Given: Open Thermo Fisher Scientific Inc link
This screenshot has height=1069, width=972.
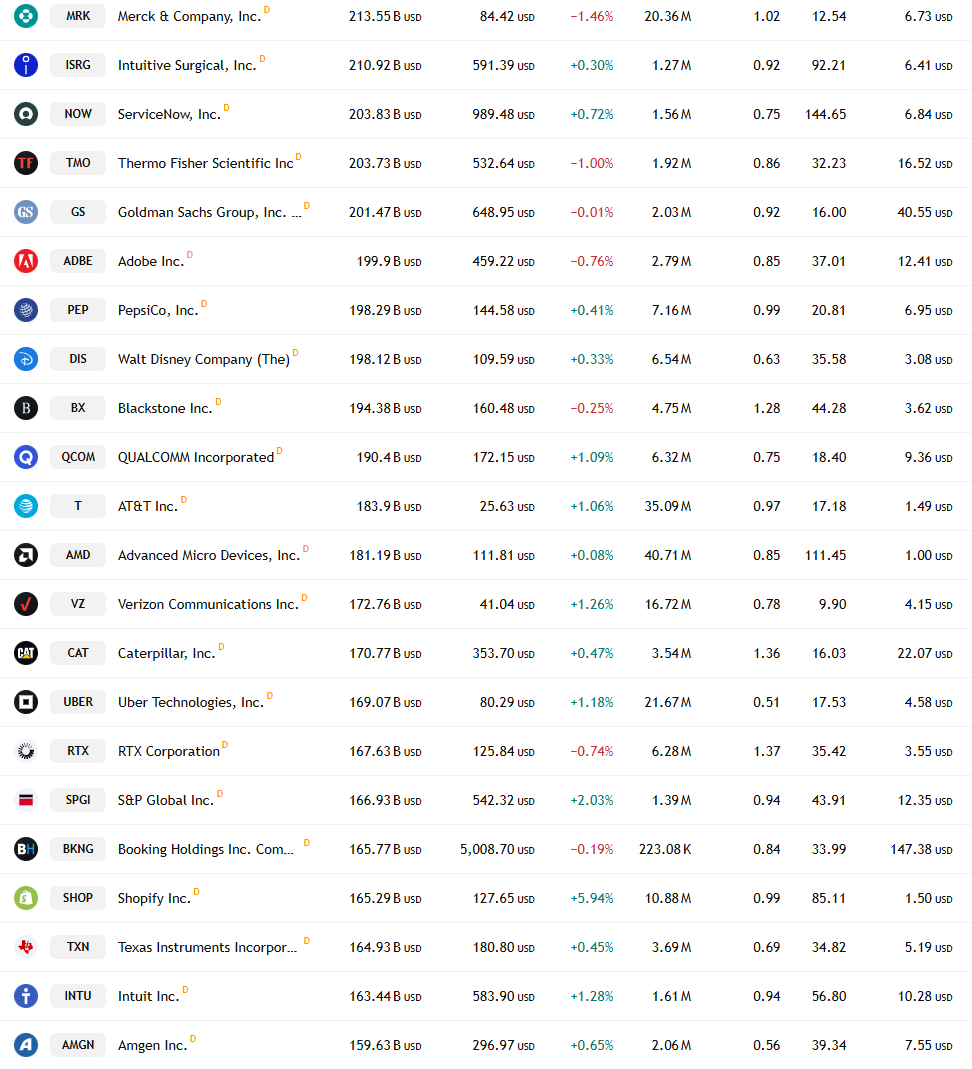Looking at the screenshot, I should [205, 164].
